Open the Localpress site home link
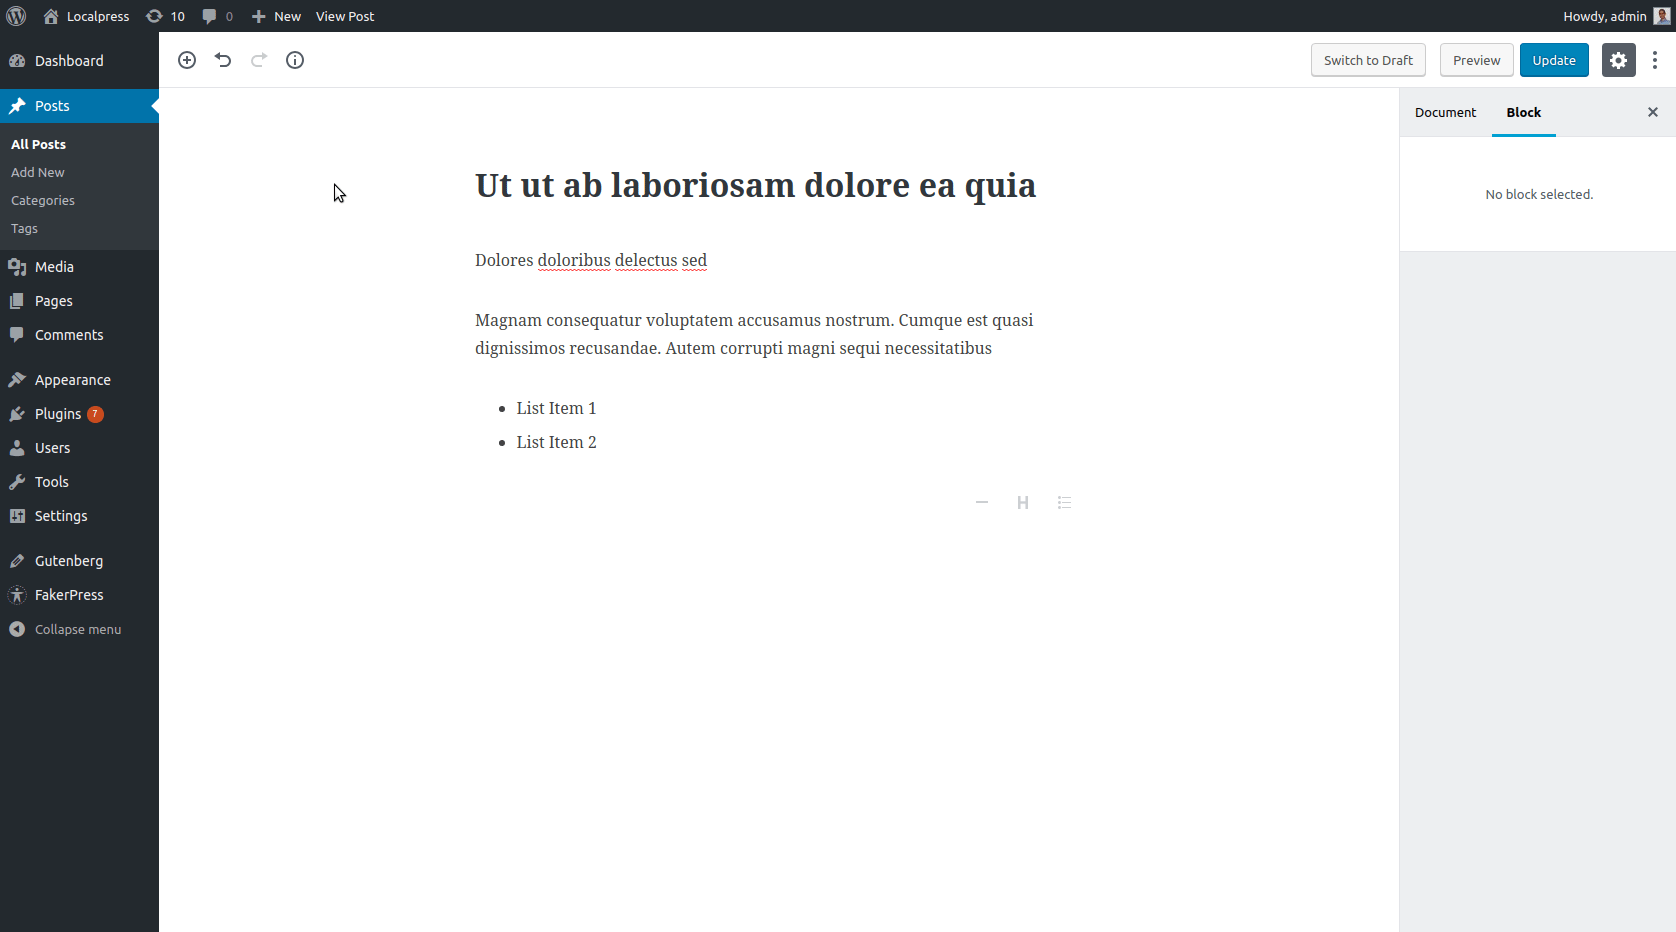The height and width of the screenshot is (932, 1676). pos(87,16)
